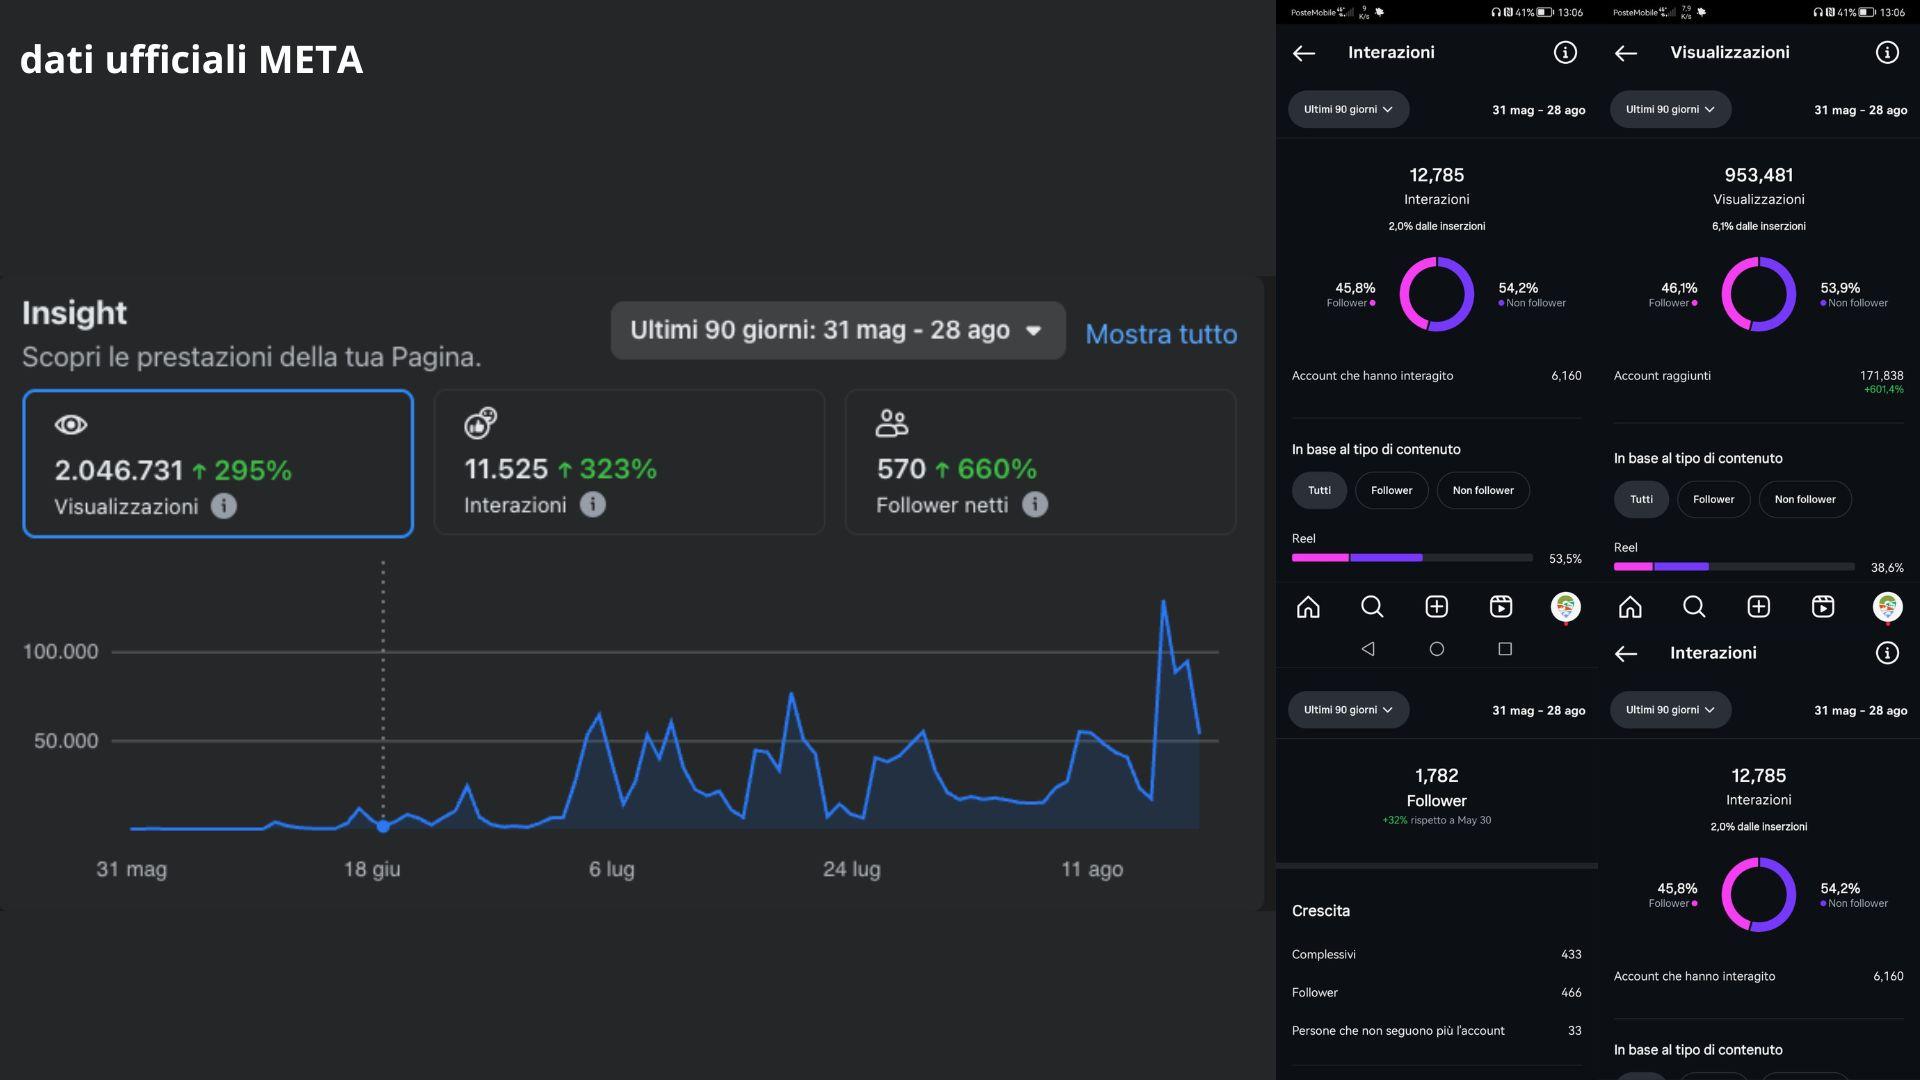
Task: Click the 1,782 Follower count
Action: point(1437,776)
